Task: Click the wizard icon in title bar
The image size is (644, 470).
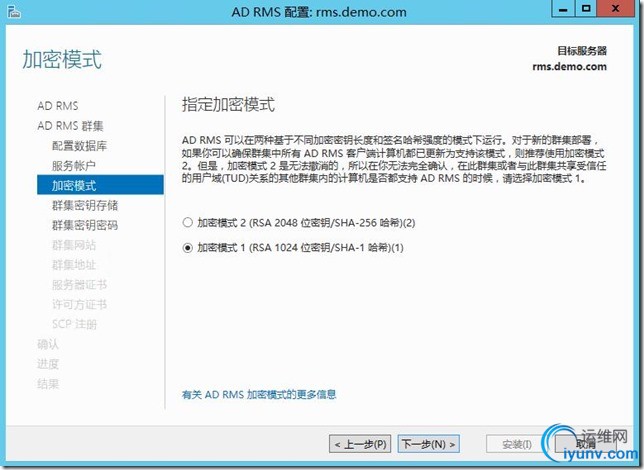Action: pos(14,12)
